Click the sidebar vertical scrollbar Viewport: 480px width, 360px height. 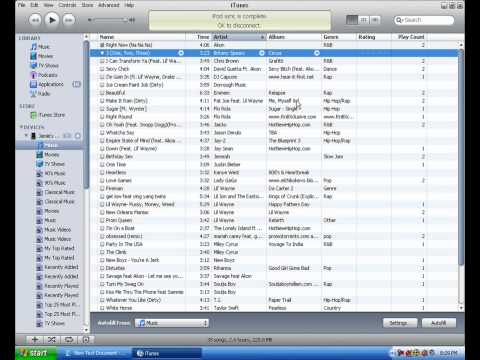pyautogui.click(x=86, y=115)
